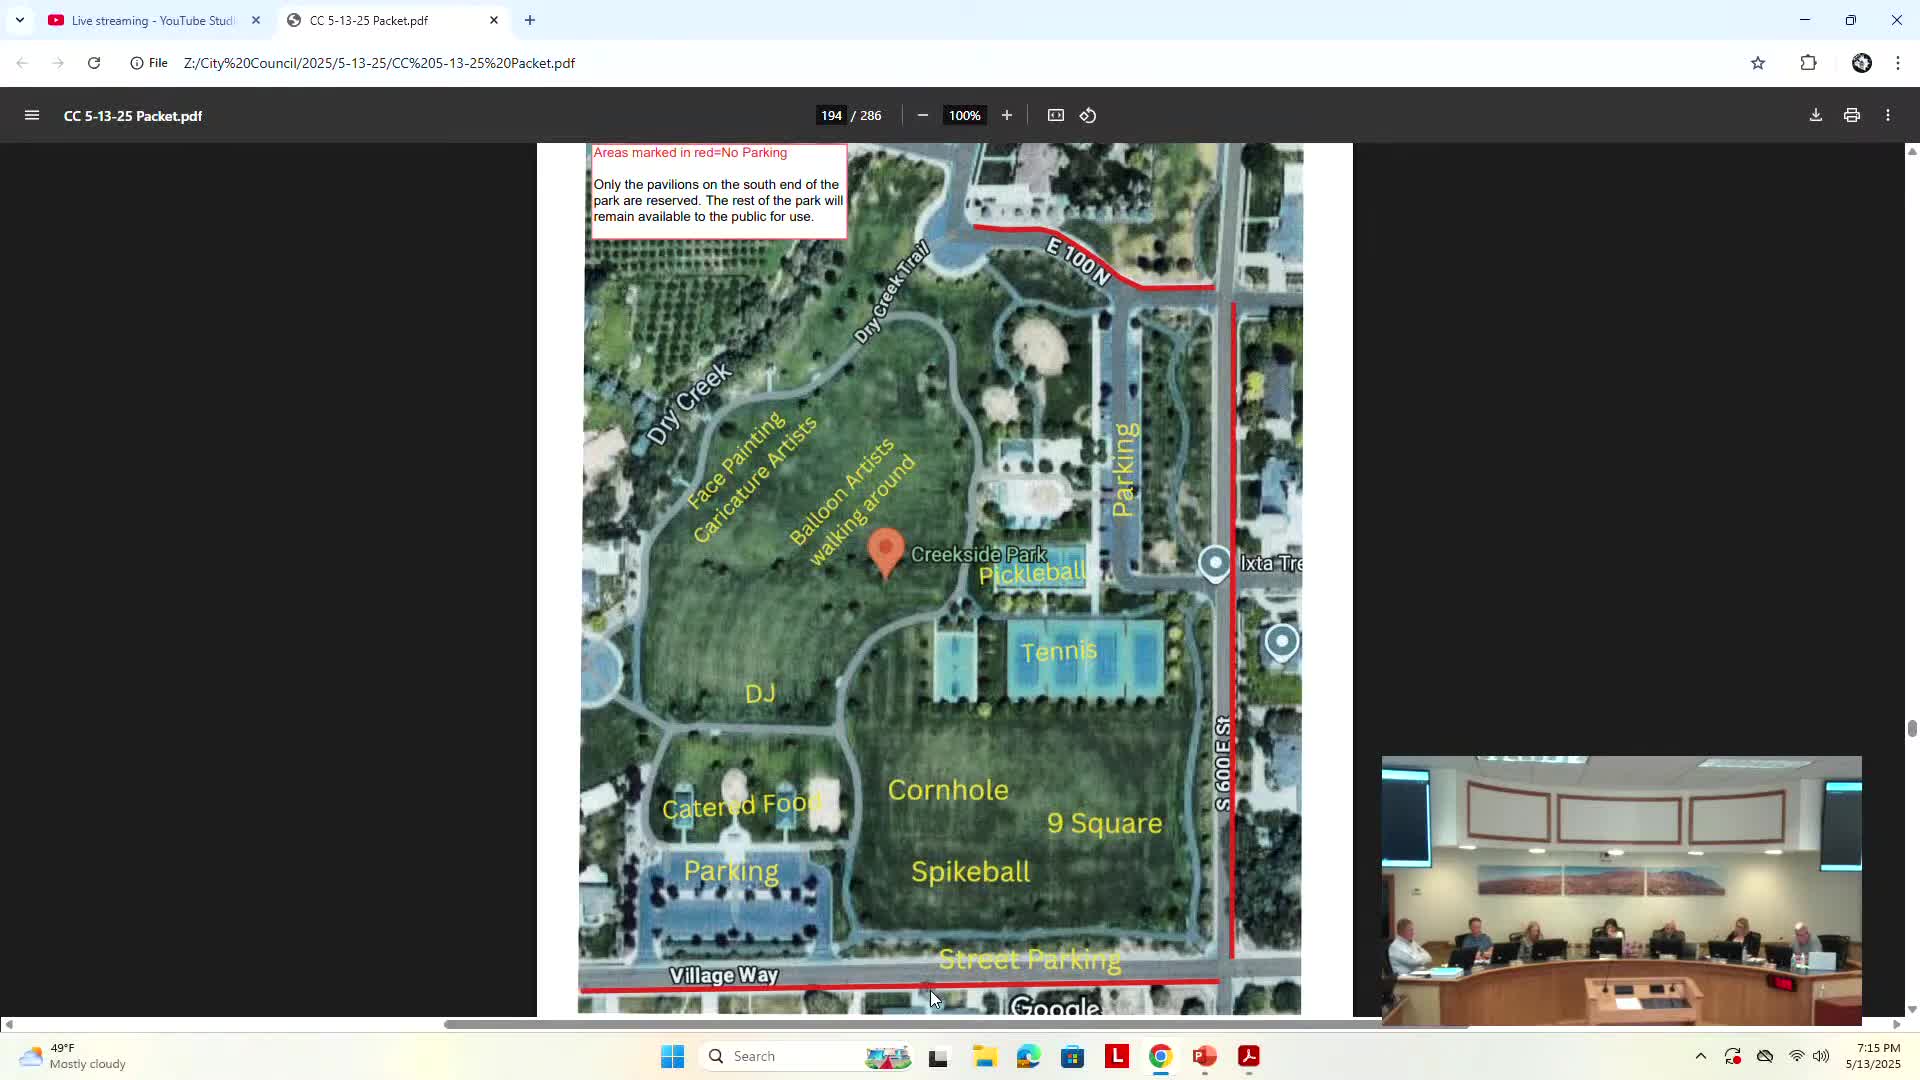Open File Explorer from the taskbar

(985, 1056)
